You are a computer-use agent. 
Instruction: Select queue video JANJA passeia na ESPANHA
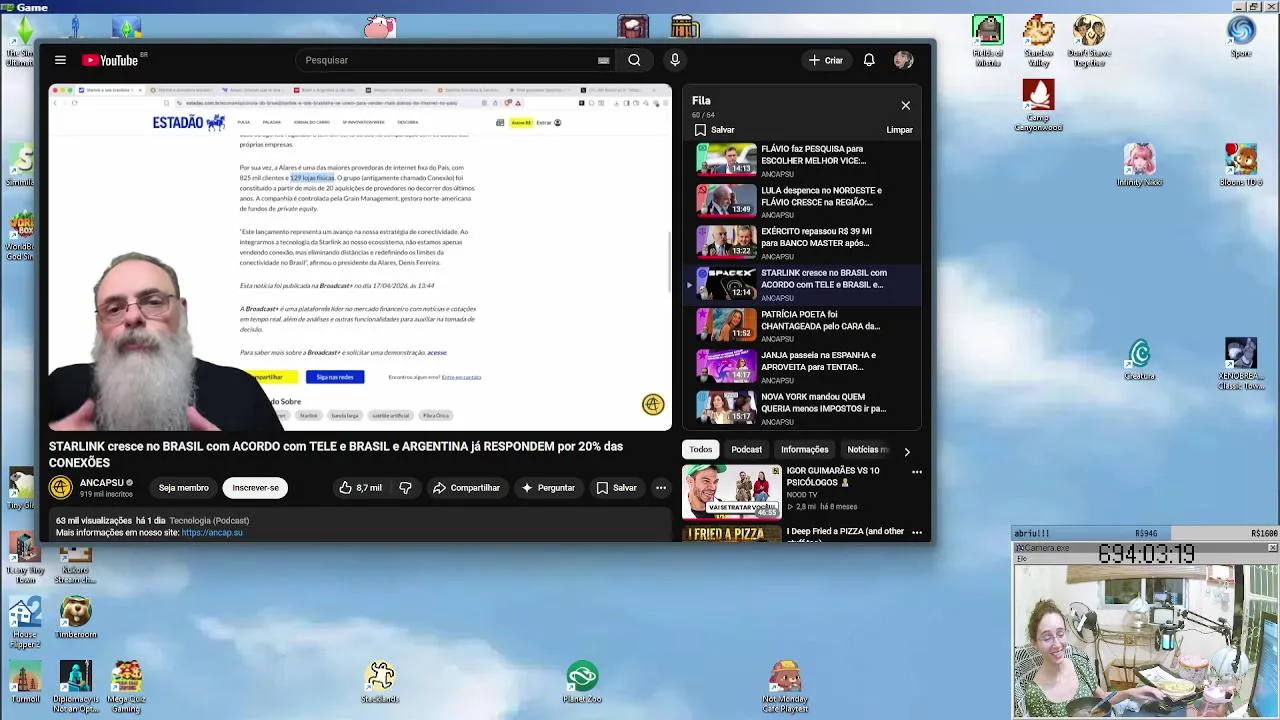pyautogui.click(x=804, y=366)
